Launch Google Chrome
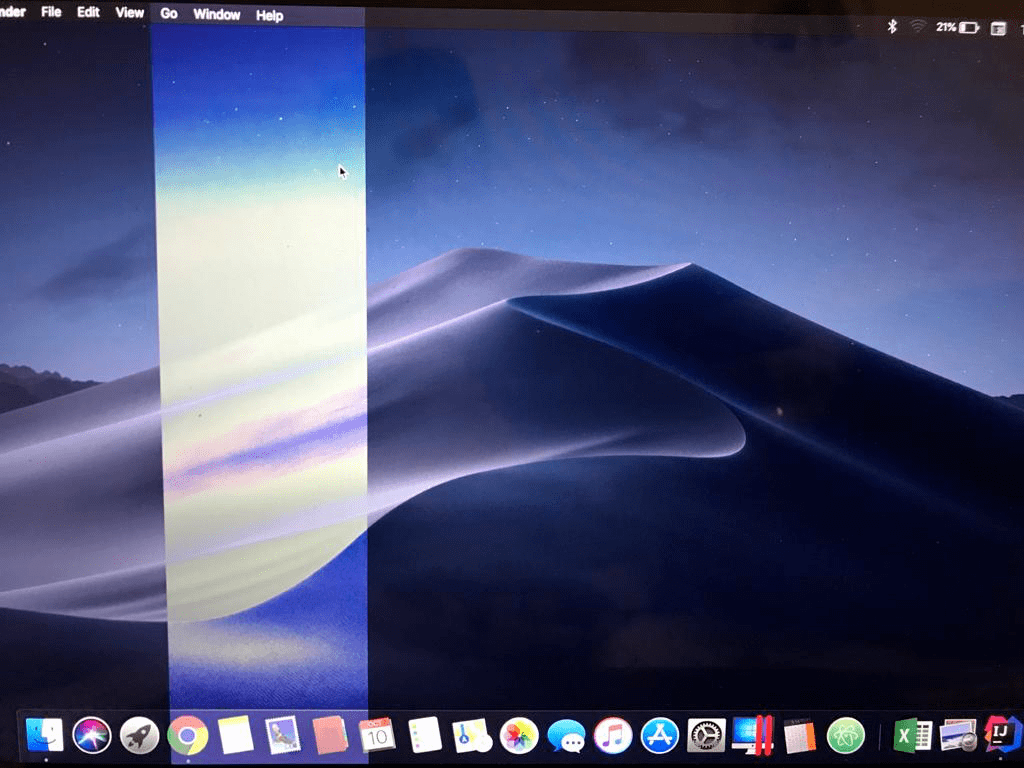1024x768 pixels. [188, 735]
